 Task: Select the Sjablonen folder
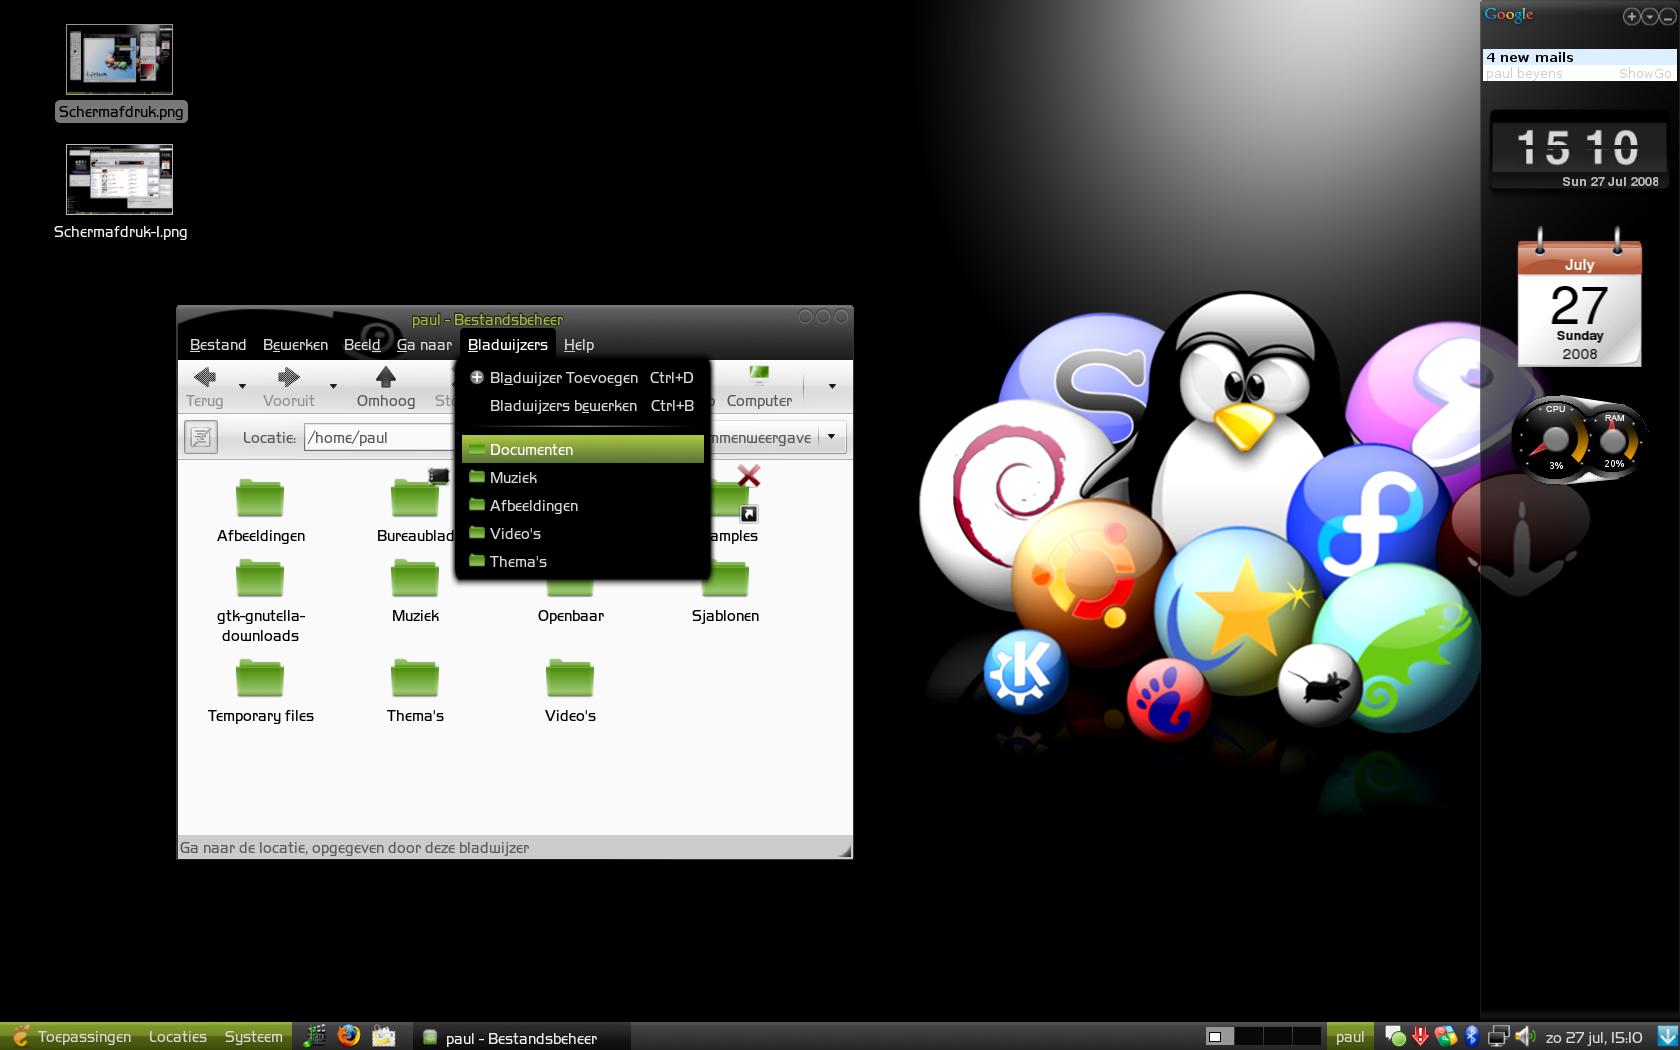(x=726, y=580)
